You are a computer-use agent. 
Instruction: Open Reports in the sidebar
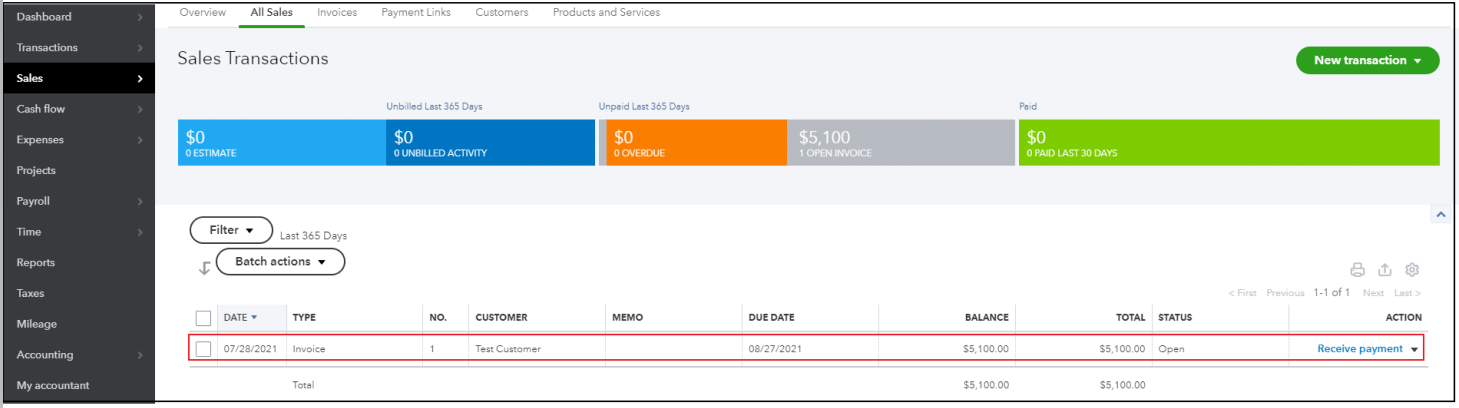click(36, 263)
